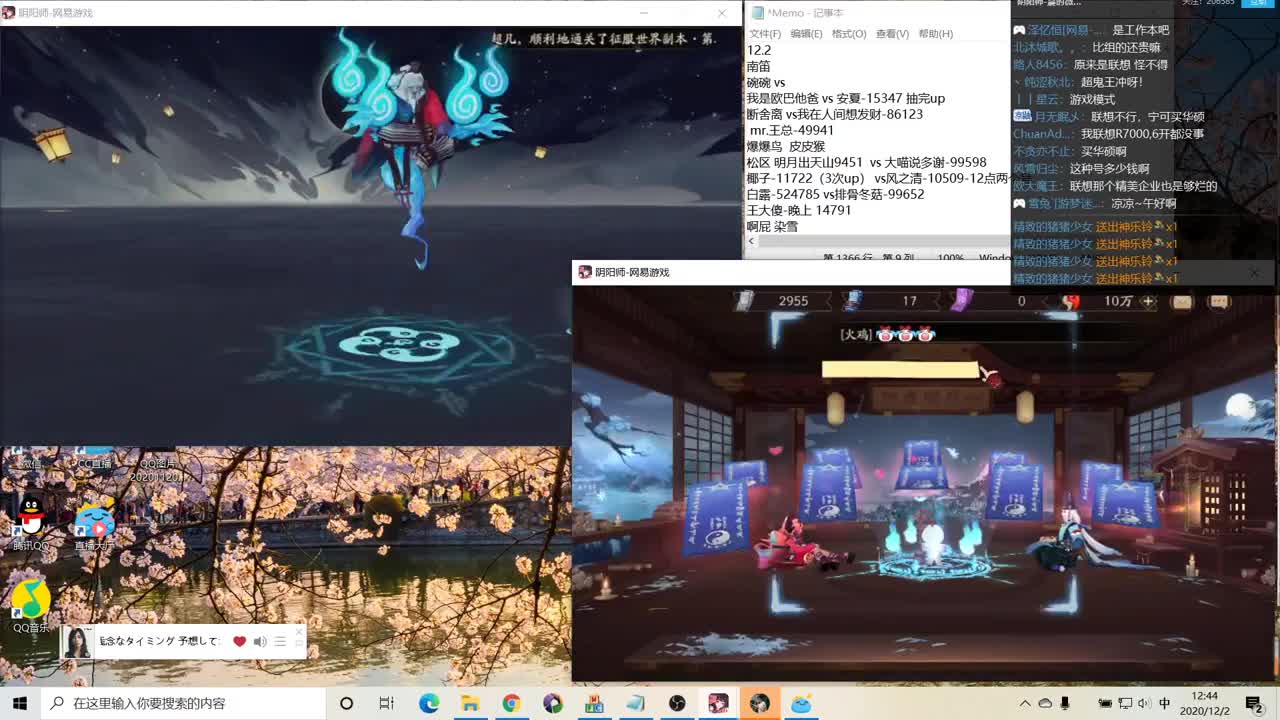The image size is (1280, 720).
Task: Open the chat bubble icon in game top bar
Action: [1219, 301]
